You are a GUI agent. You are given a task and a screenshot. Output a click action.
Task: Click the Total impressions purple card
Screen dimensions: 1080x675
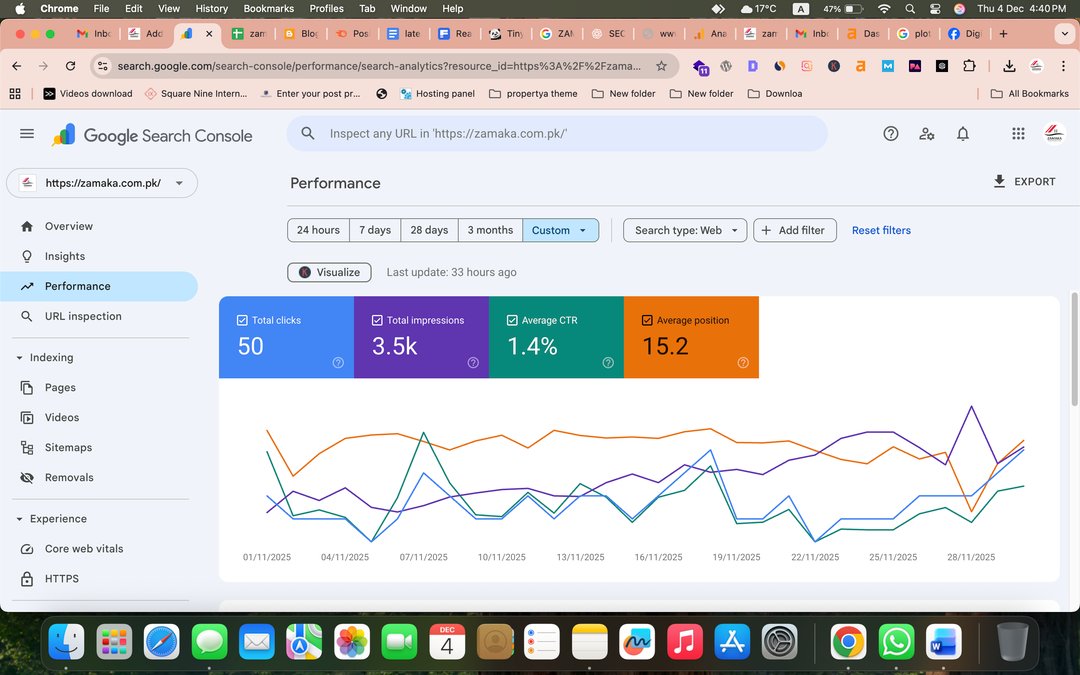pyautogui.click(x=421, y=338)
